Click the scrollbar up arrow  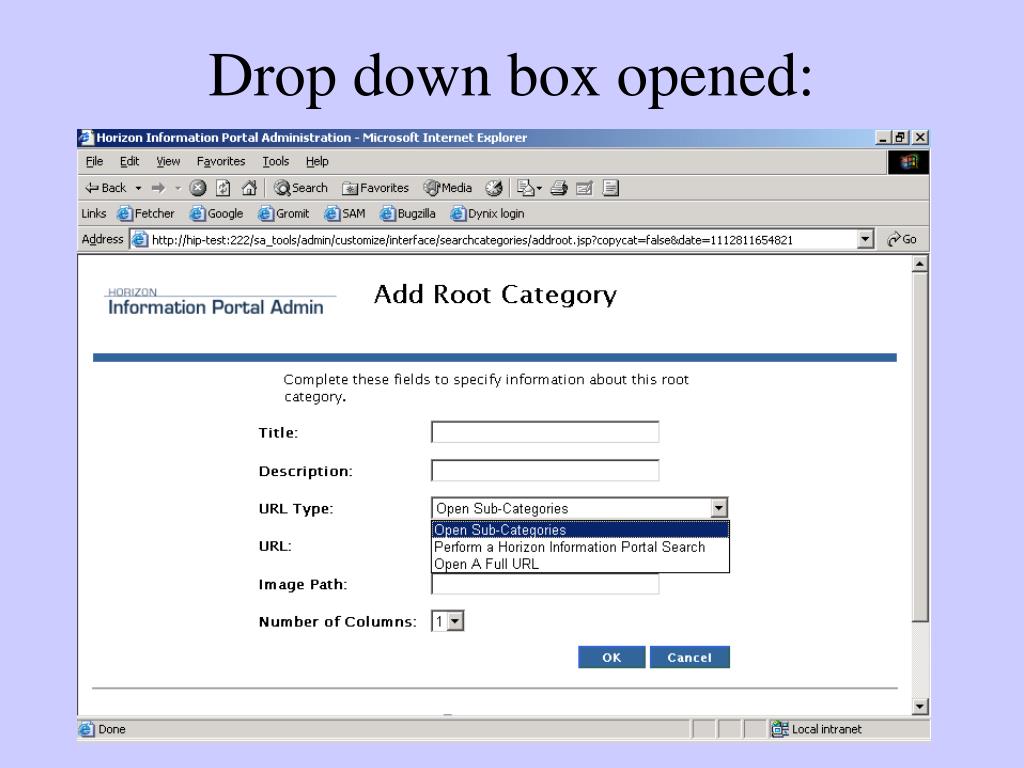[x=920, y=264]
